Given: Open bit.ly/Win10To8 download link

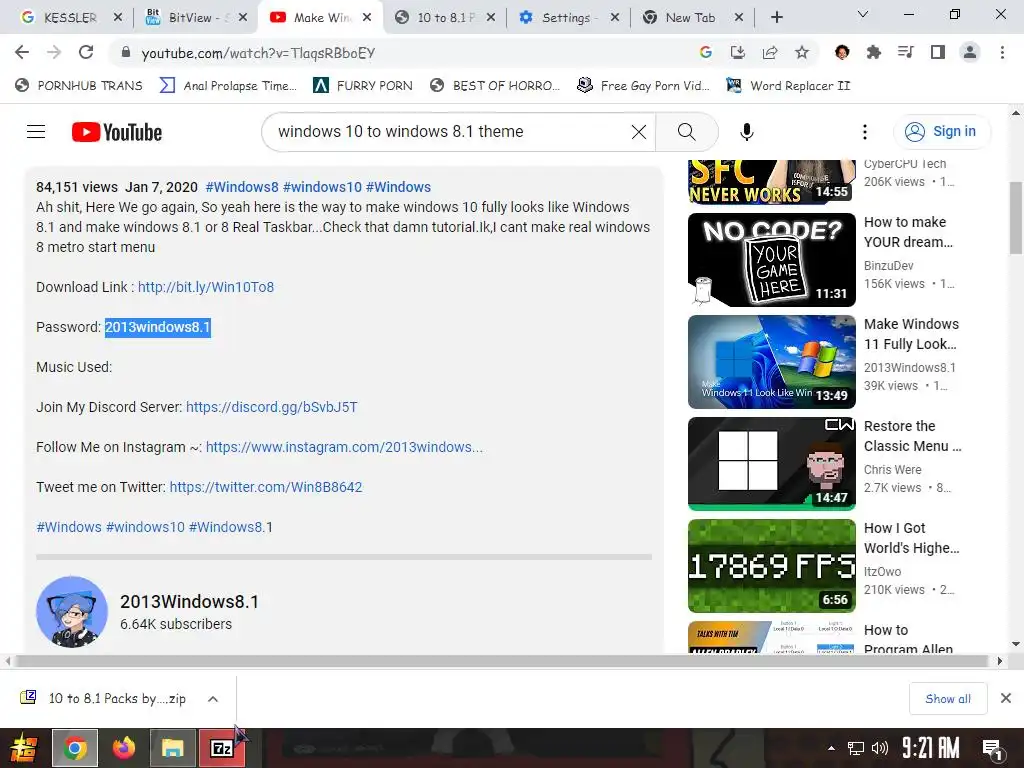Looking at the screenshot, I should [206, 287].
